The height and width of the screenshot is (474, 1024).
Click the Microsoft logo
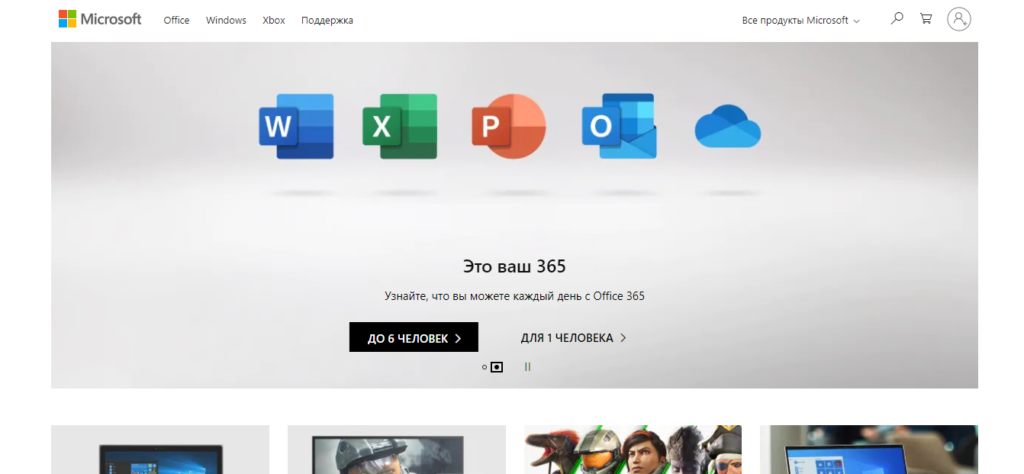[x=100, y=19]
